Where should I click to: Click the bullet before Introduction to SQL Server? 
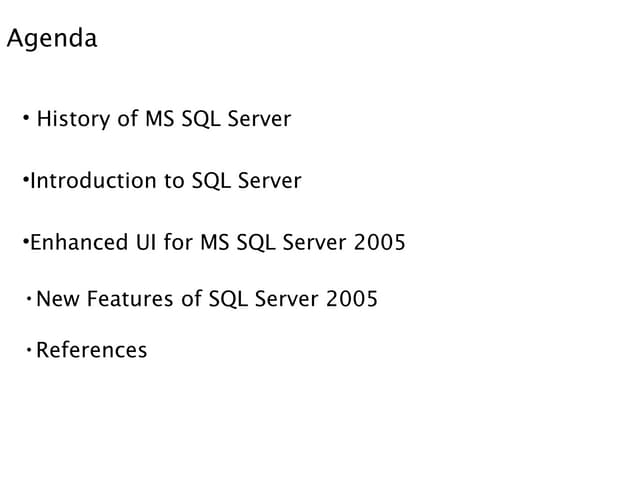[x=25, y=181]
